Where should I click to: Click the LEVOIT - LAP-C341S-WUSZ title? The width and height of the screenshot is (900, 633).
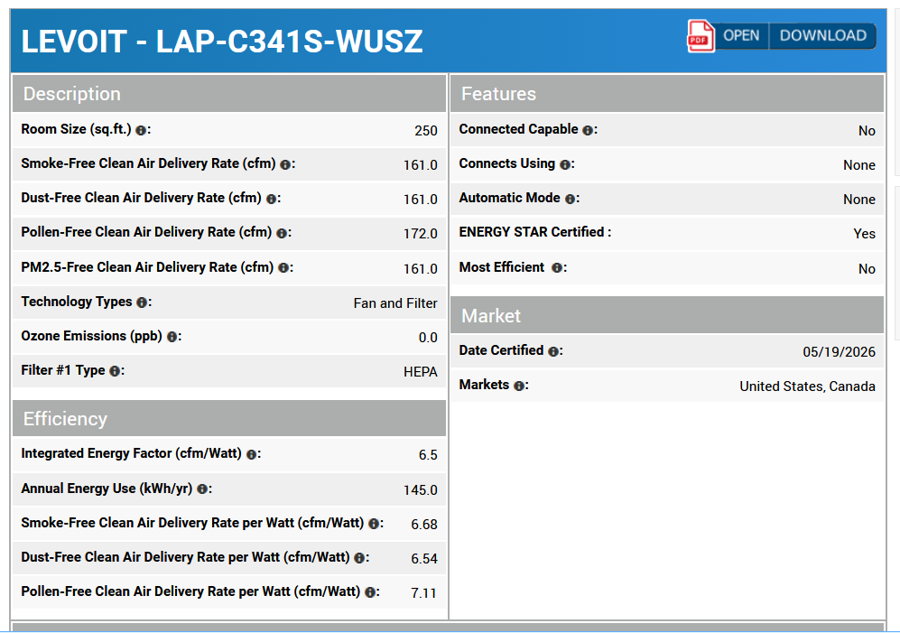tap(222, 41)
